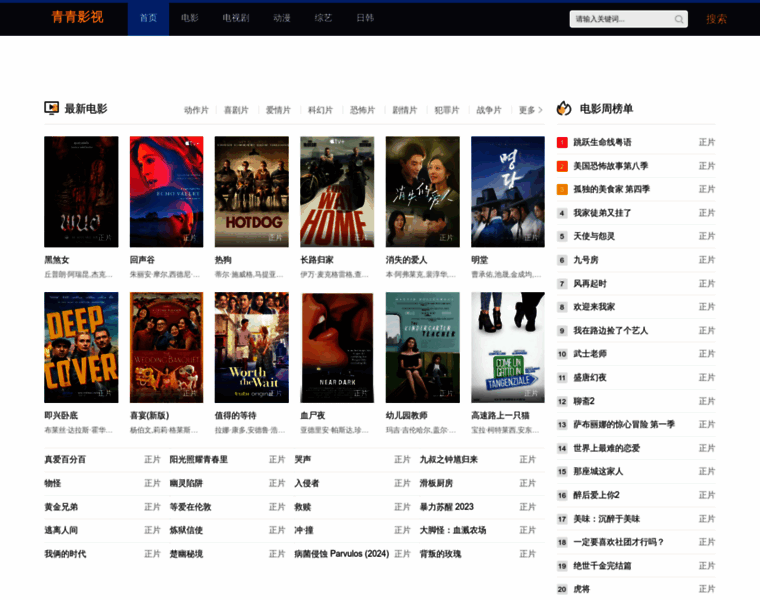Viewport: 760px width, 600px height.
Task: Open the HOTDOG 热狗 poster
Action: (x=252, y=191)
